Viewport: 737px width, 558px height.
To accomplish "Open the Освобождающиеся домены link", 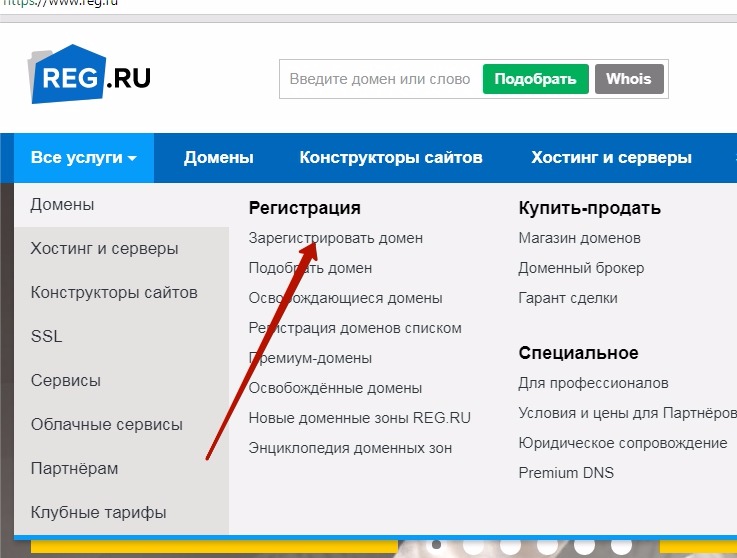I will pyautogui.click(x=345, y=298).
